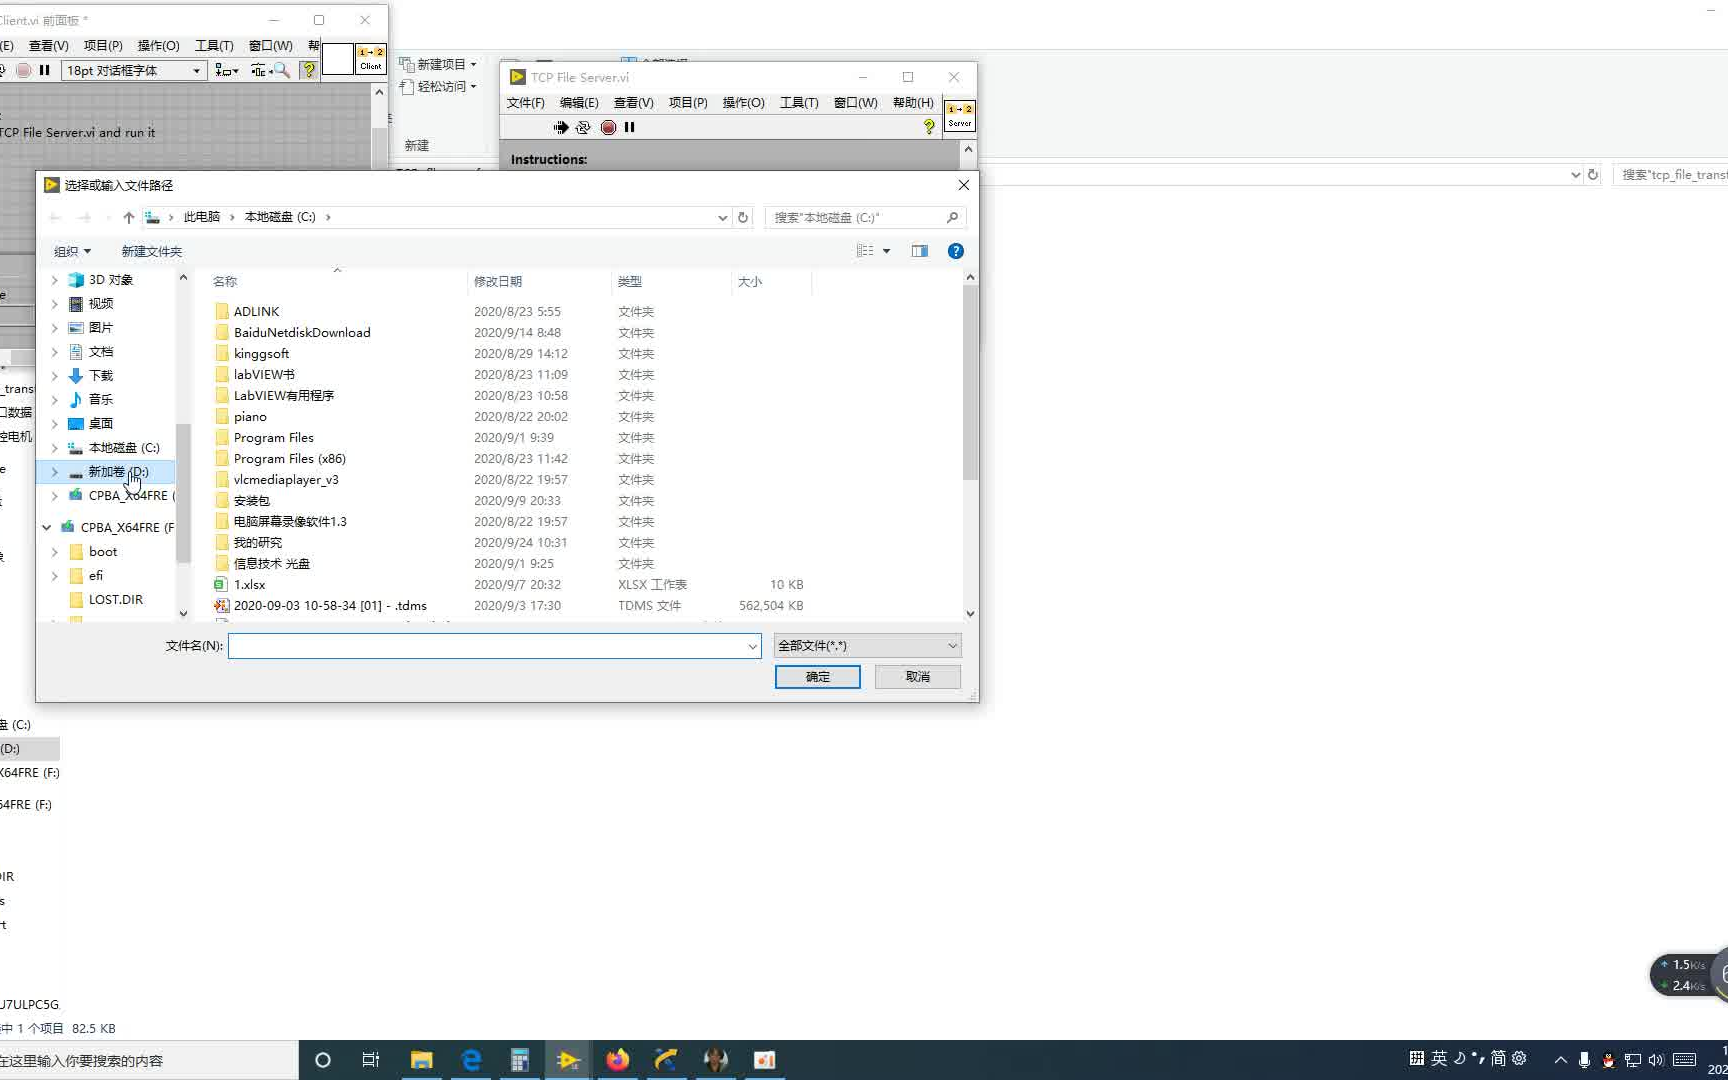Open Edit menu in TCP File Server window
The image size is (1728, 1080).
(579, 103)
